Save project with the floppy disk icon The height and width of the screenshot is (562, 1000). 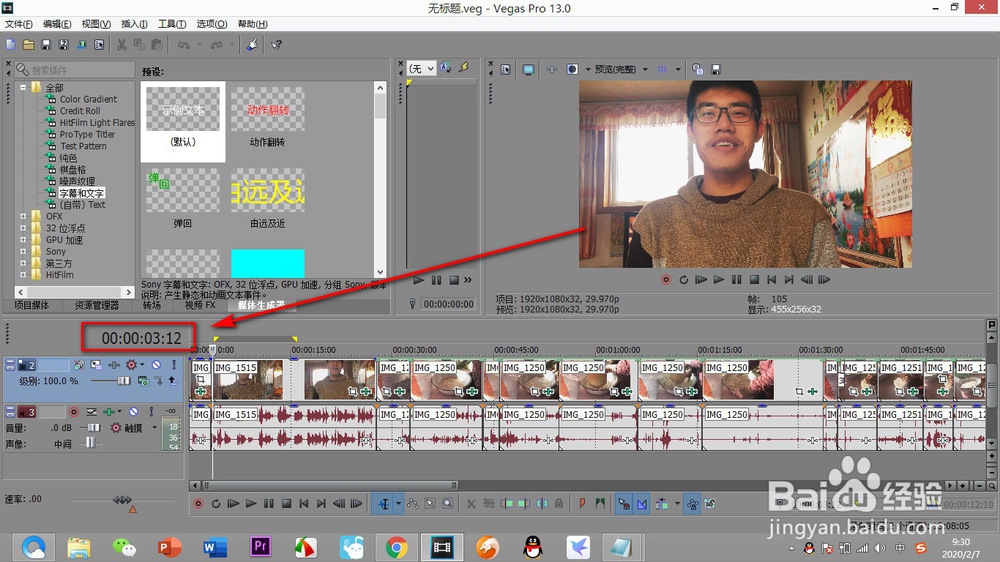pos(46,45)
